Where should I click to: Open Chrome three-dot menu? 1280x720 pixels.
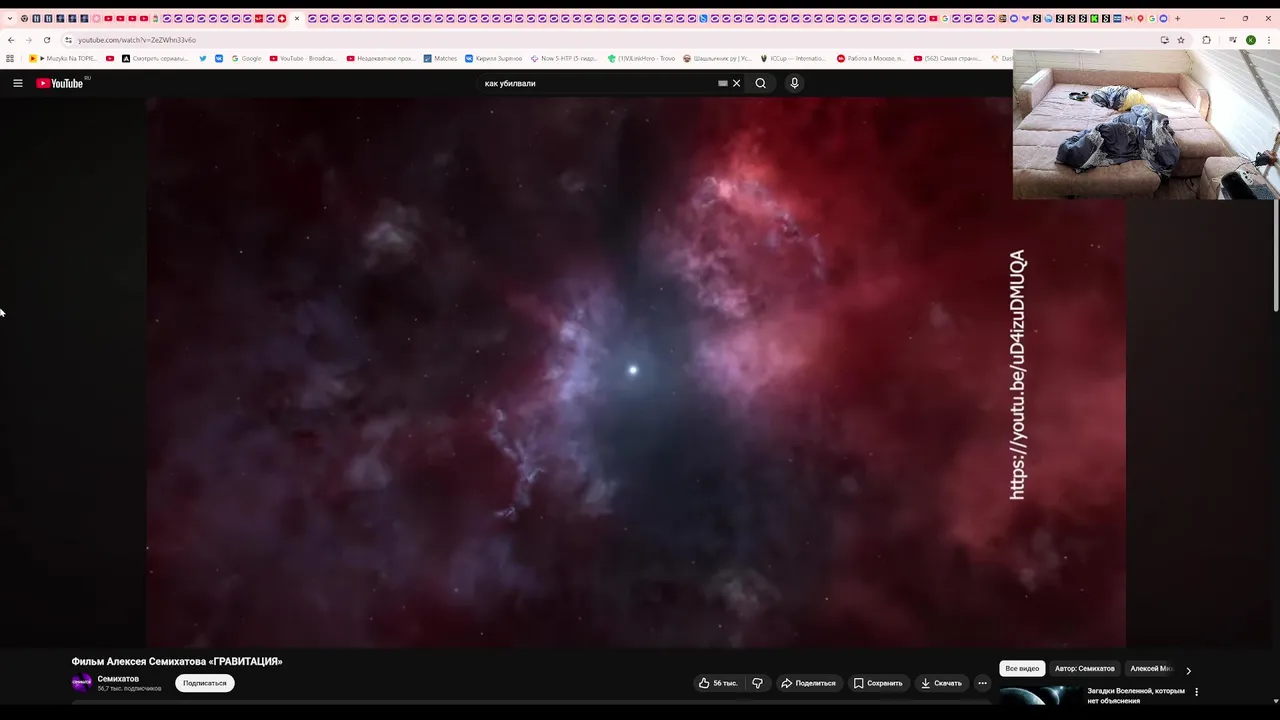(x=1269, y=40)
